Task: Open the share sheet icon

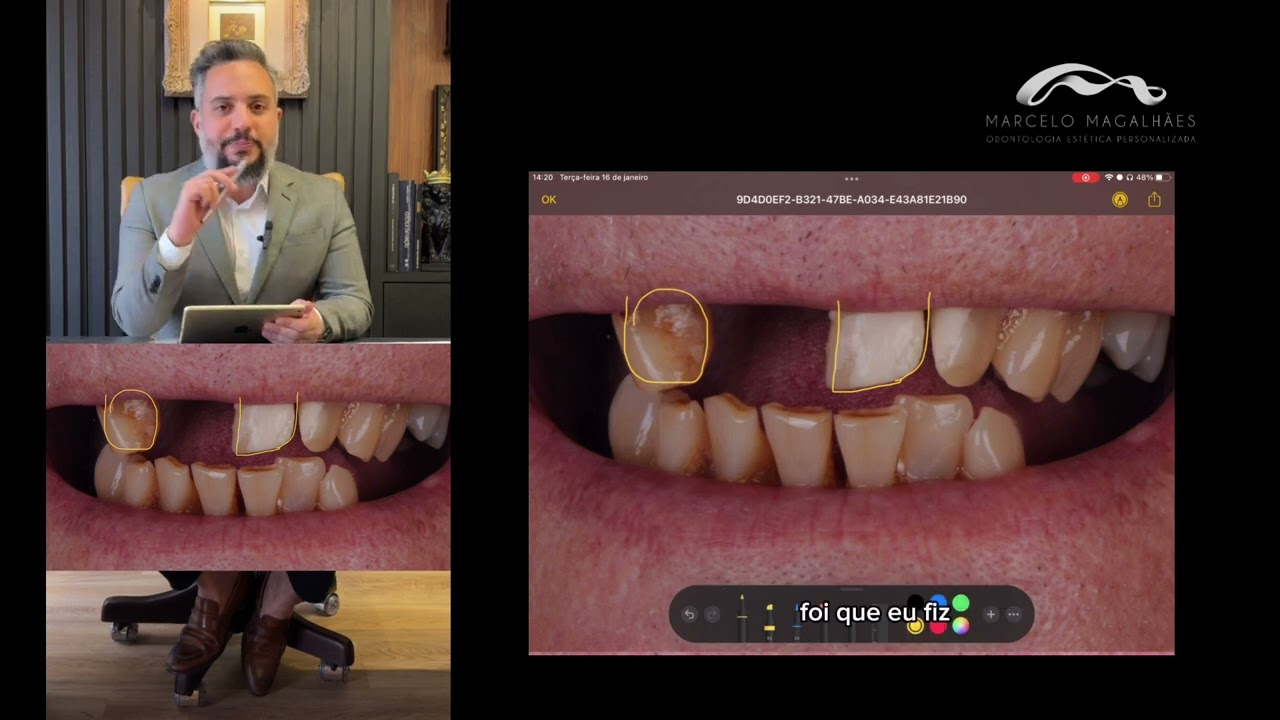Action: tap(1154, 200)
